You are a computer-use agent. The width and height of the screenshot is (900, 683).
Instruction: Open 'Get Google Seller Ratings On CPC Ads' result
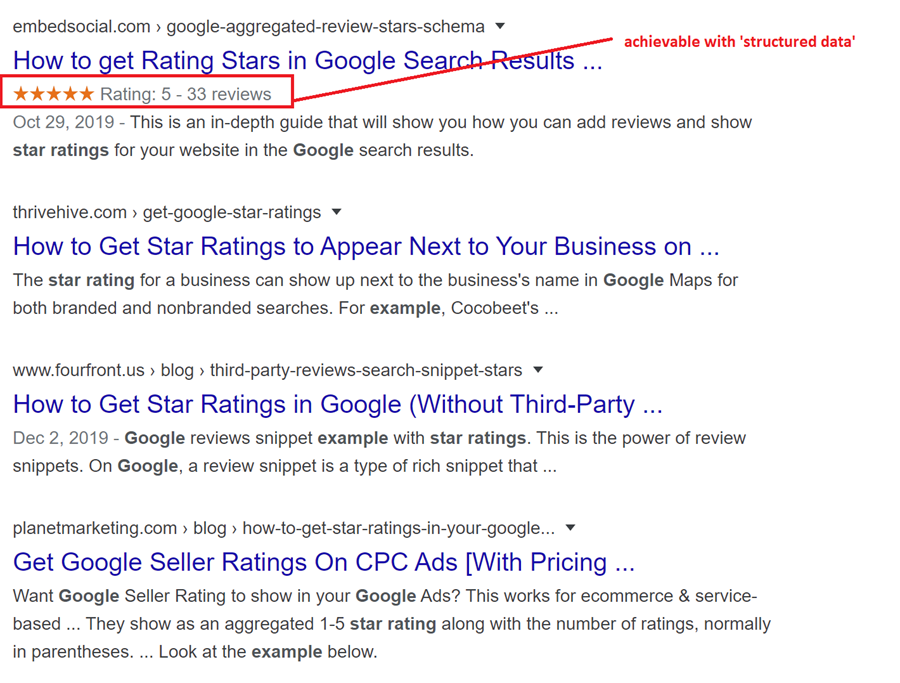pyautogui.click(x=324, y=562)
